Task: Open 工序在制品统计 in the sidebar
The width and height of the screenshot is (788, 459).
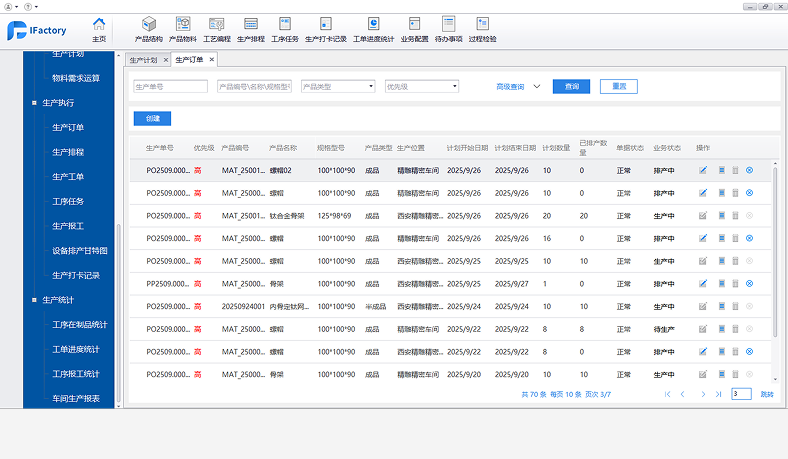Action: coord(80,324)
